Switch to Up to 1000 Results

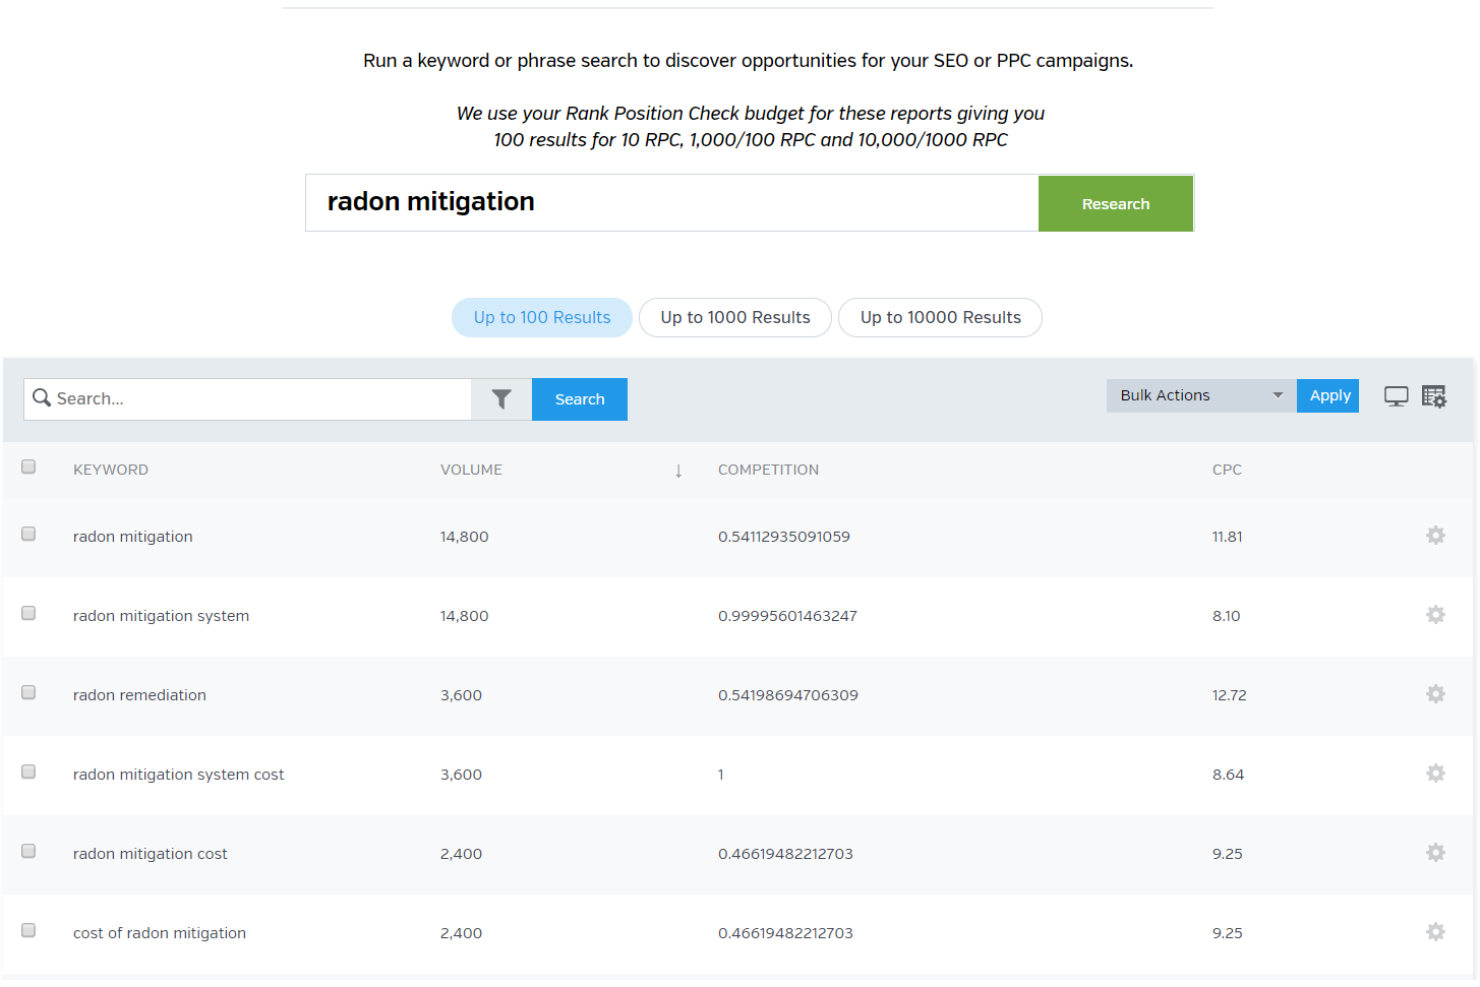[x=735, y=317]
